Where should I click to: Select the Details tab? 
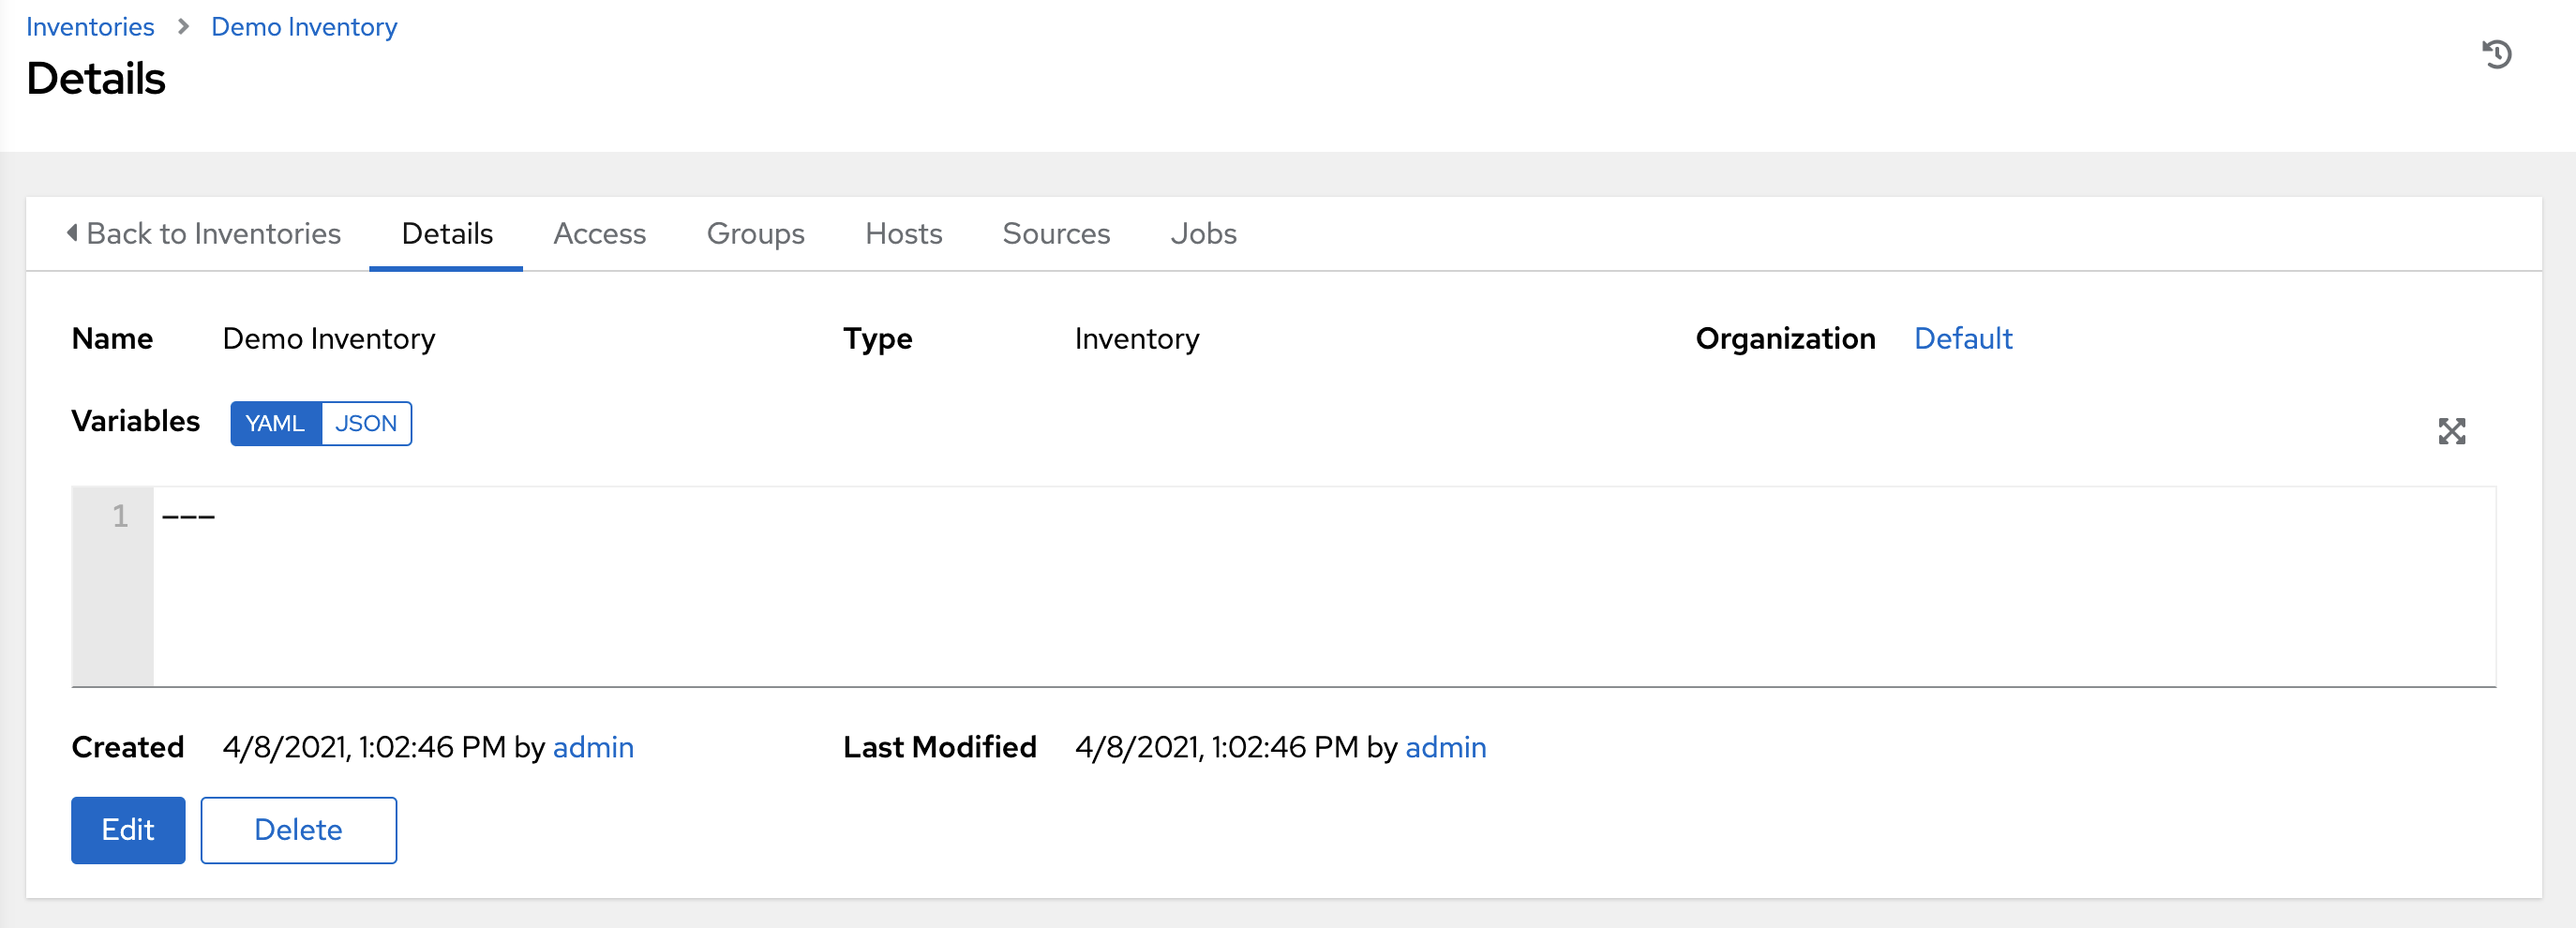pyautogui.click(x=447, y=234)
